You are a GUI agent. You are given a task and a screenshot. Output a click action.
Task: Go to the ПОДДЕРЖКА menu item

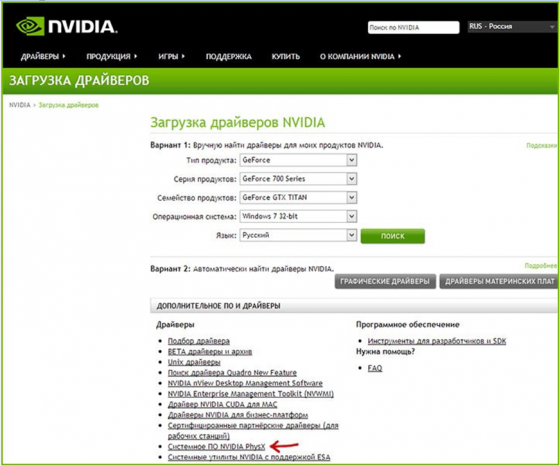(x=229, y=56)
